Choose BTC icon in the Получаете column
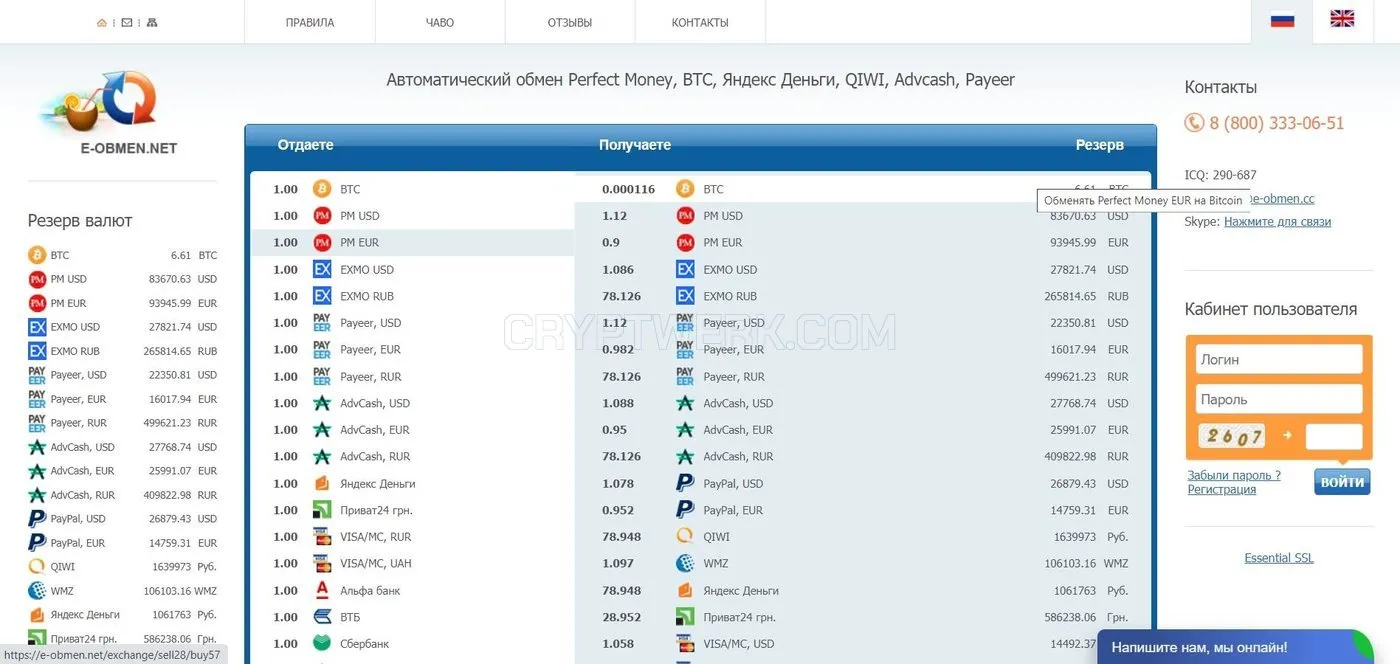This screenshot has height=664, width=1400. click(x=685, y=189)
